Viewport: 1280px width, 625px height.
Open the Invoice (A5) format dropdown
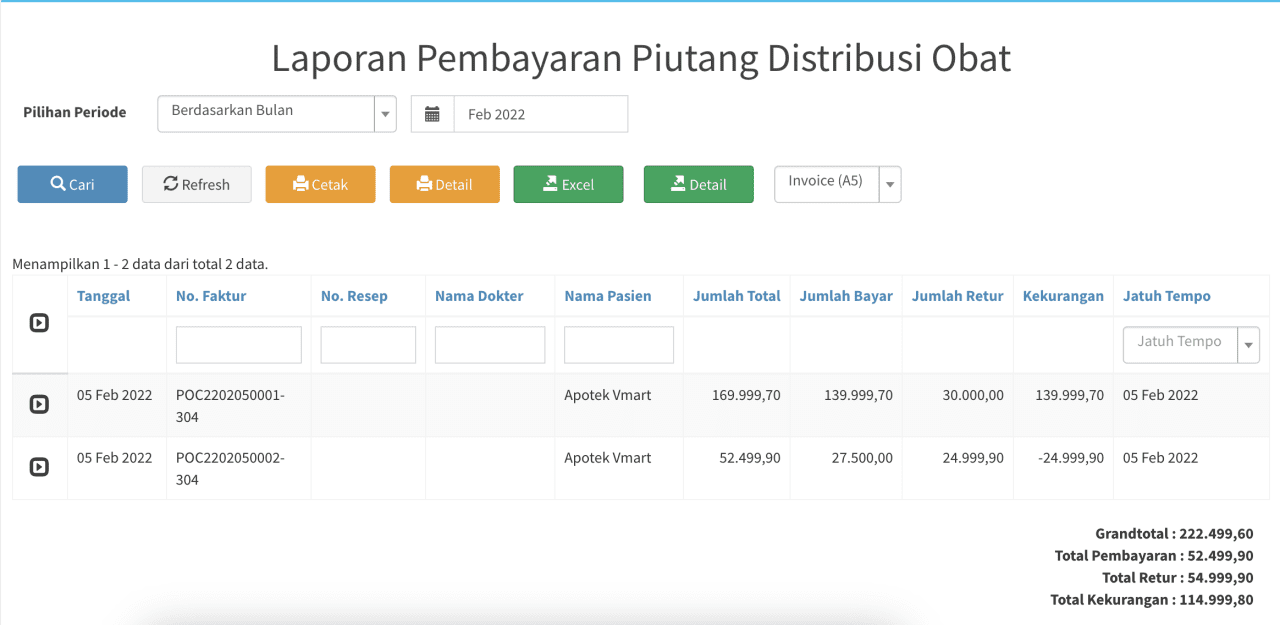coord(838,184)
